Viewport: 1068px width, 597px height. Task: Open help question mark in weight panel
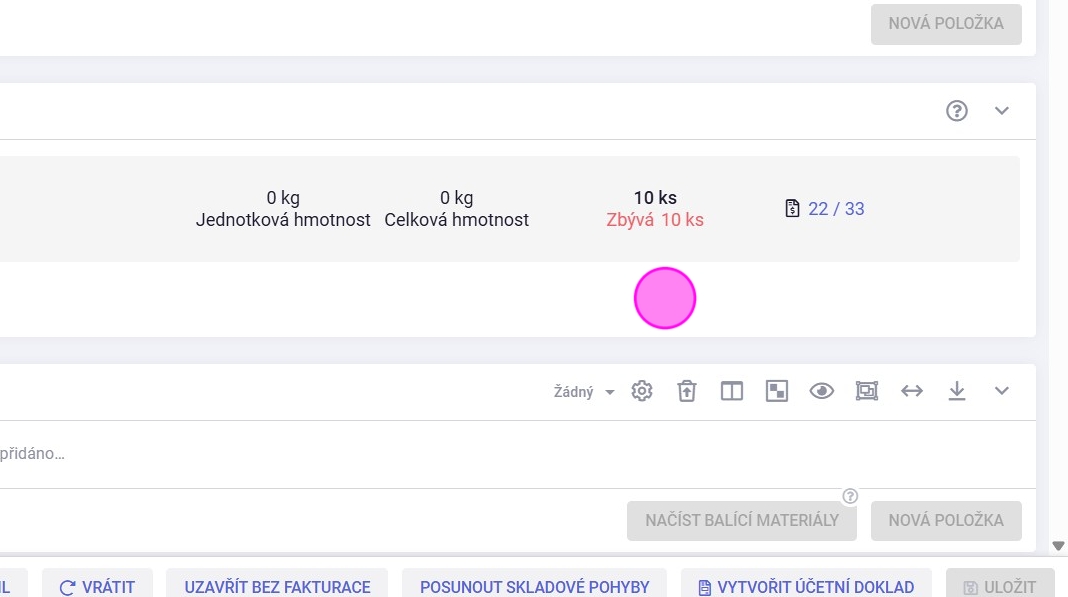(x=957, y=111)
